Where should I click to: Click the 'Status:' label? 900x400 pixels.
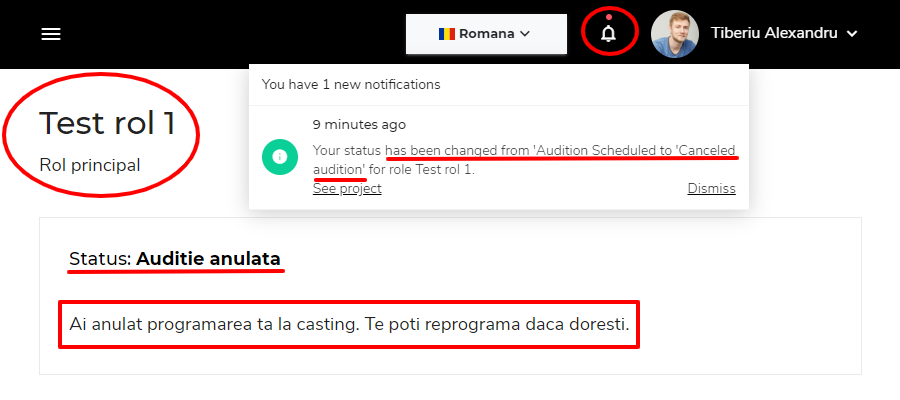pos(100,259)
